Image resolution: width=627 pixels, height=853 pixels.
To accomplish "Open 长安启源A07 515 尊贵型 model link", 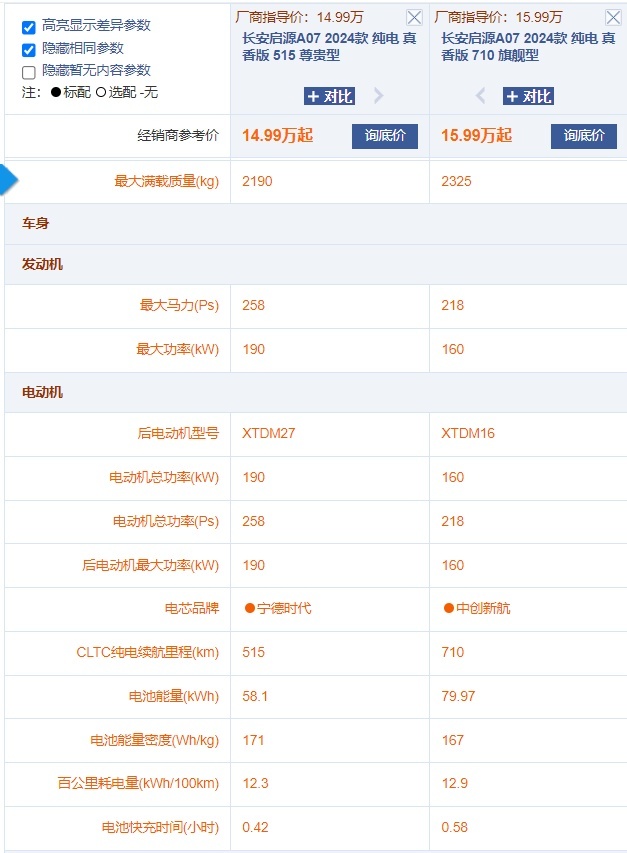I will point(329,47).
